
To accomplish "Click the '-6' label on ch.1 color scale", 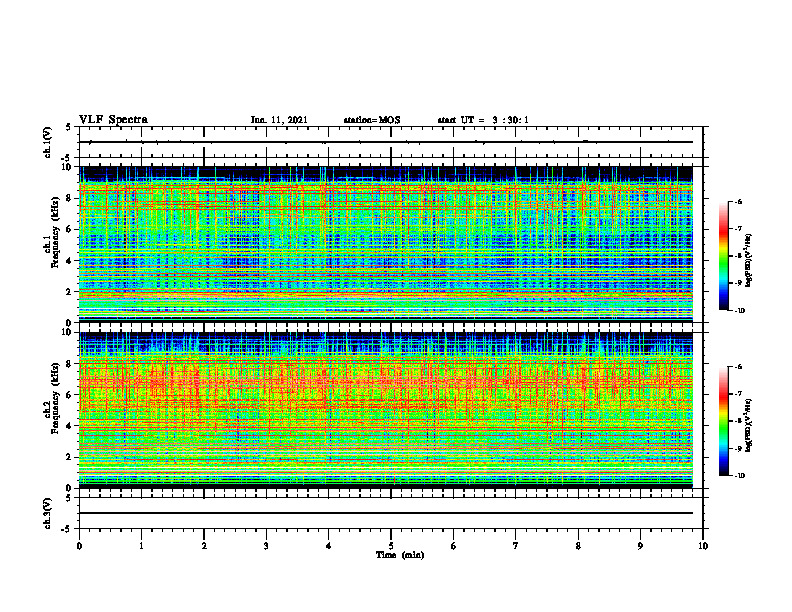I will tap(739, 201).
